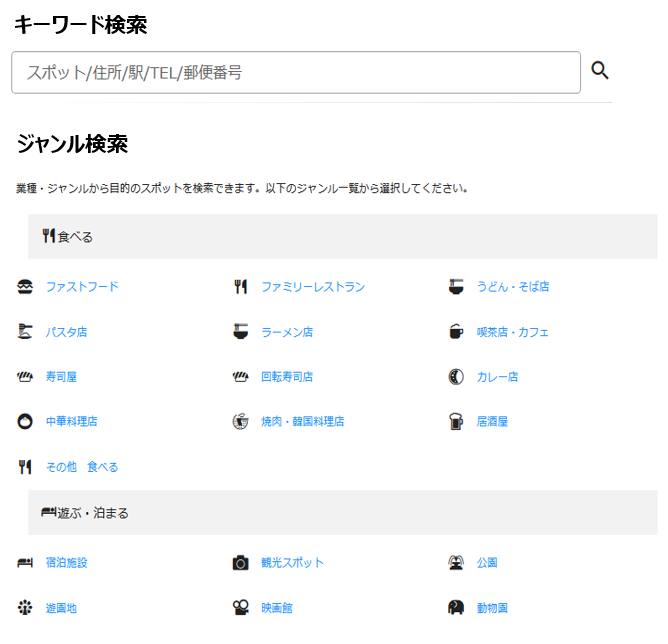
Task: Click the camera icon beside 観光スポット
Action: 240,563
